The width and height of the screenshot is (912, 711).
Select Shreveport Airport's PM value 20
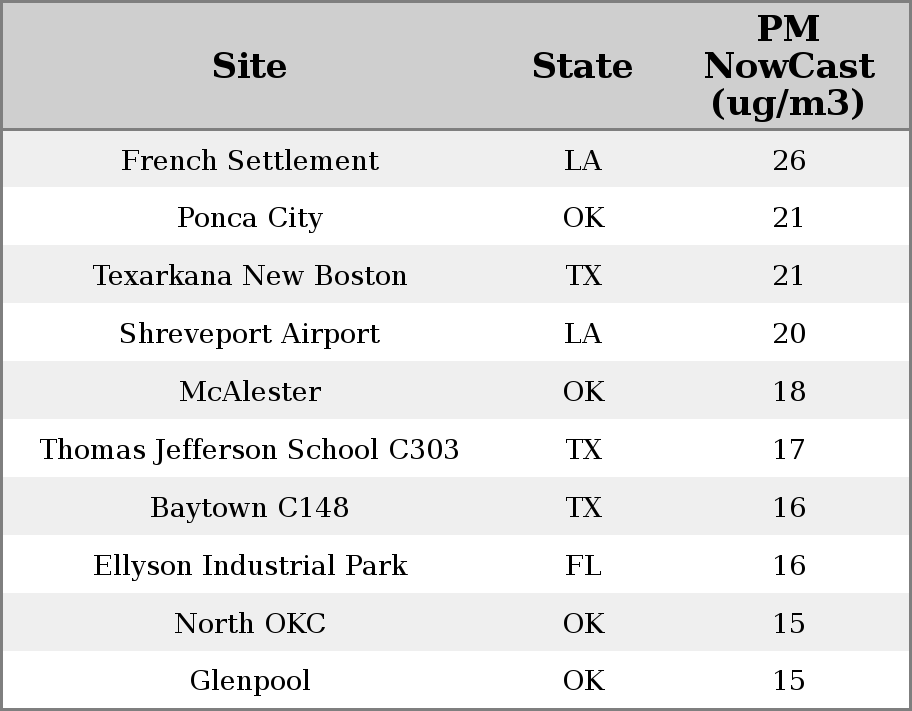(788, 334)
